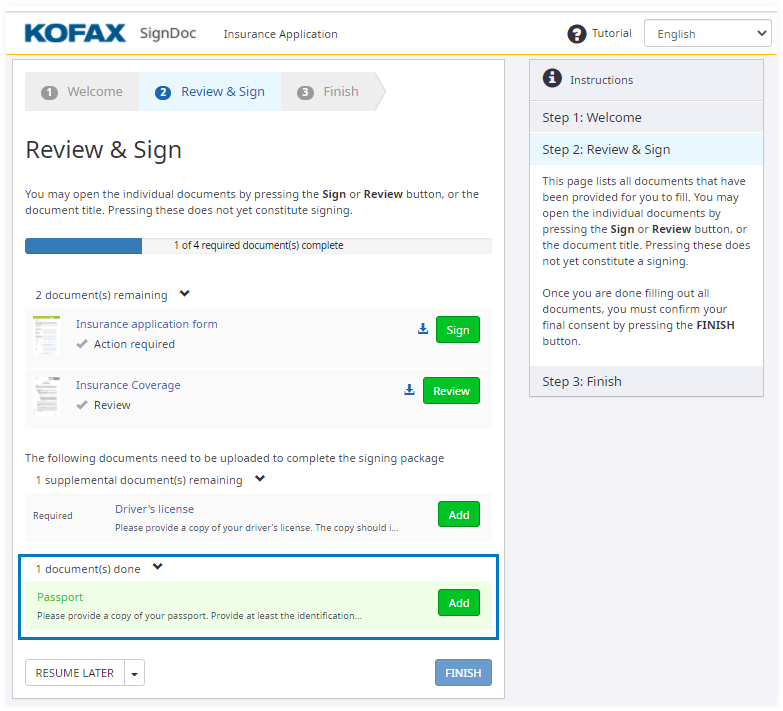This screenshot has height=711, width=783.
Task: Open Insurance application form thumbnail
Action: tap(47, 334)
